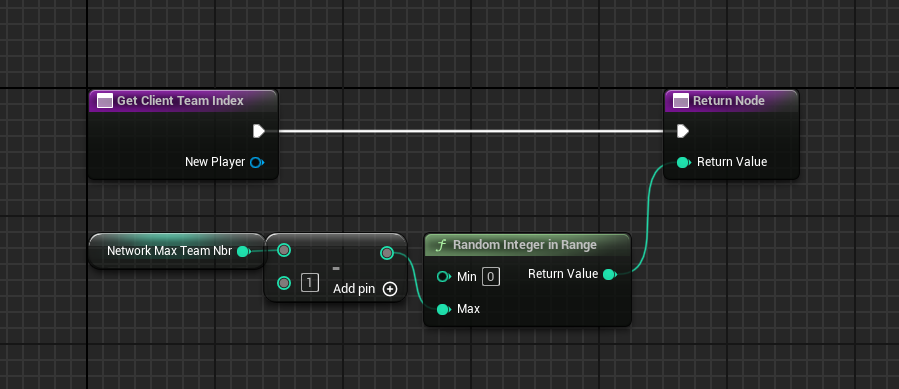The height and width of the screenshot is (389, 899).
Task: Click the Add pin text label
Action: (x=354, y=289)
